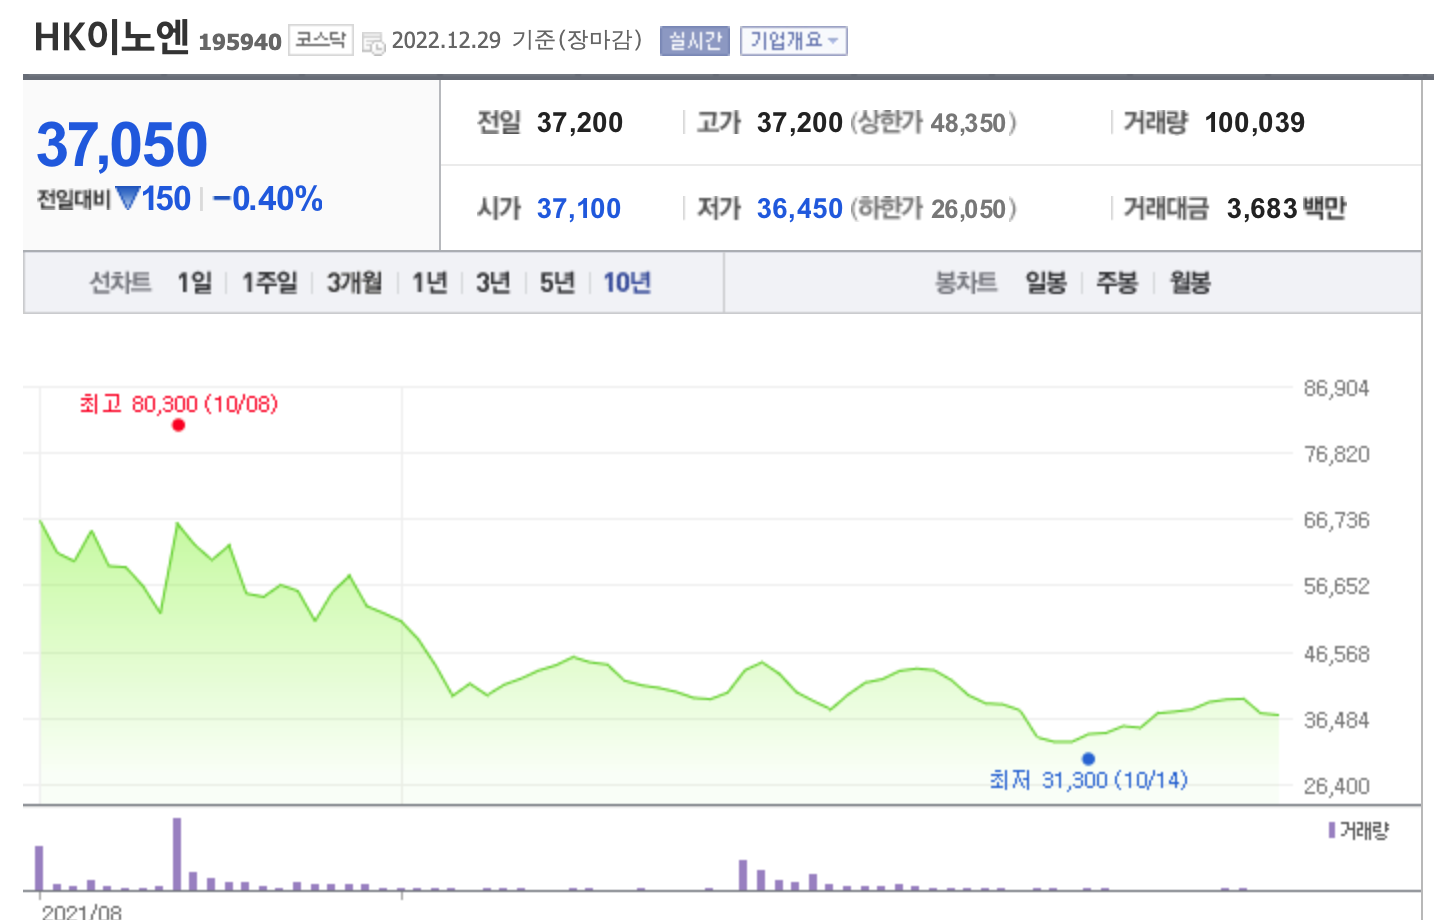
Task: Open the 일봉 daily candle chart
Action: click(x=1047, y=283)
